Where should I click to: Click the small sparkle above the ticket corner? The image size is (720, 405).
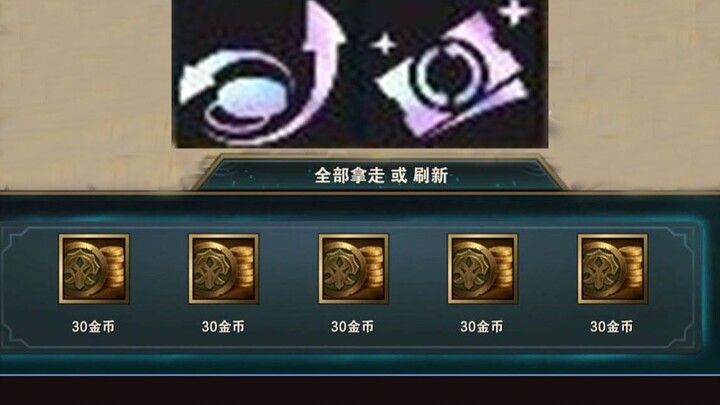tap(514, 11)
